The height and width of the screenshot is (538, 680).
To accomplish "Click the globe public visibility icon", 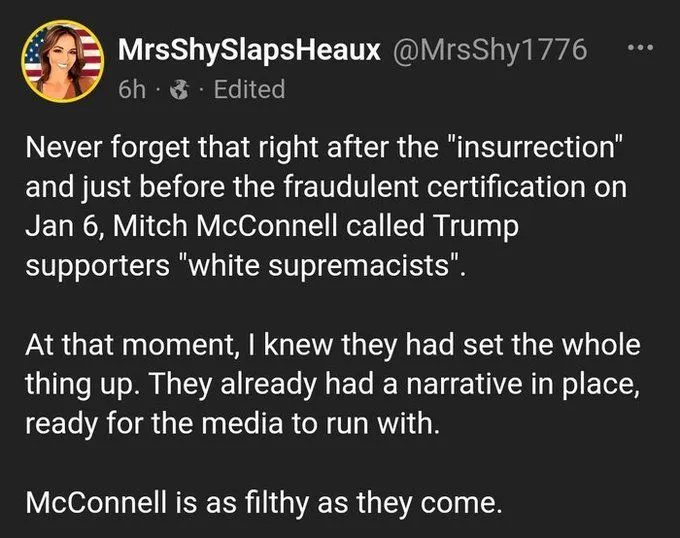I will click(181, 89).
